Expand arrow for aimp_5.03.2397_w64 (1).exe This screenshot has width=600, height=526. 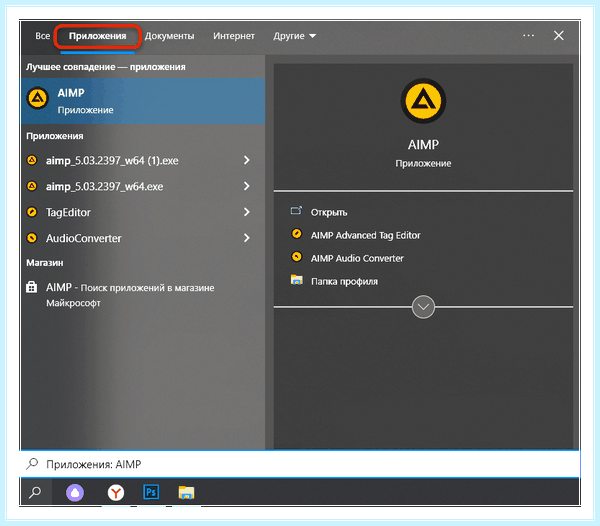(x=247, y=160)
